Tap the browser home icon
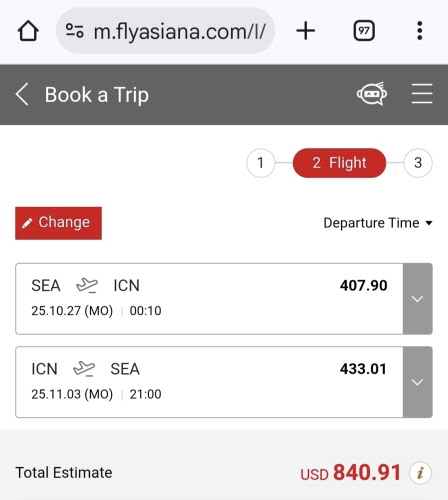The width and height of the screenshot is (448, 500). pos(28,31)
